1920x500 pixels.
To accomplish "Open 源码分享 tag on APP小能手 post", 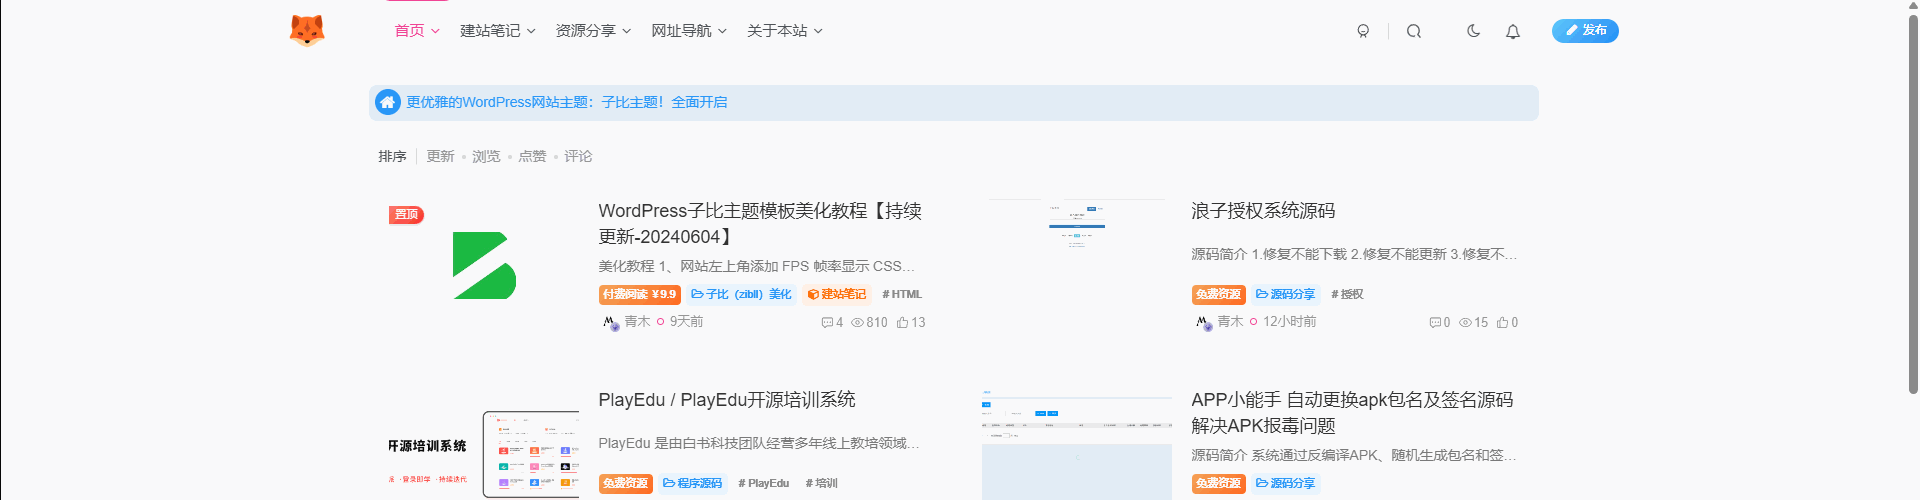I will coord(1285,483).
